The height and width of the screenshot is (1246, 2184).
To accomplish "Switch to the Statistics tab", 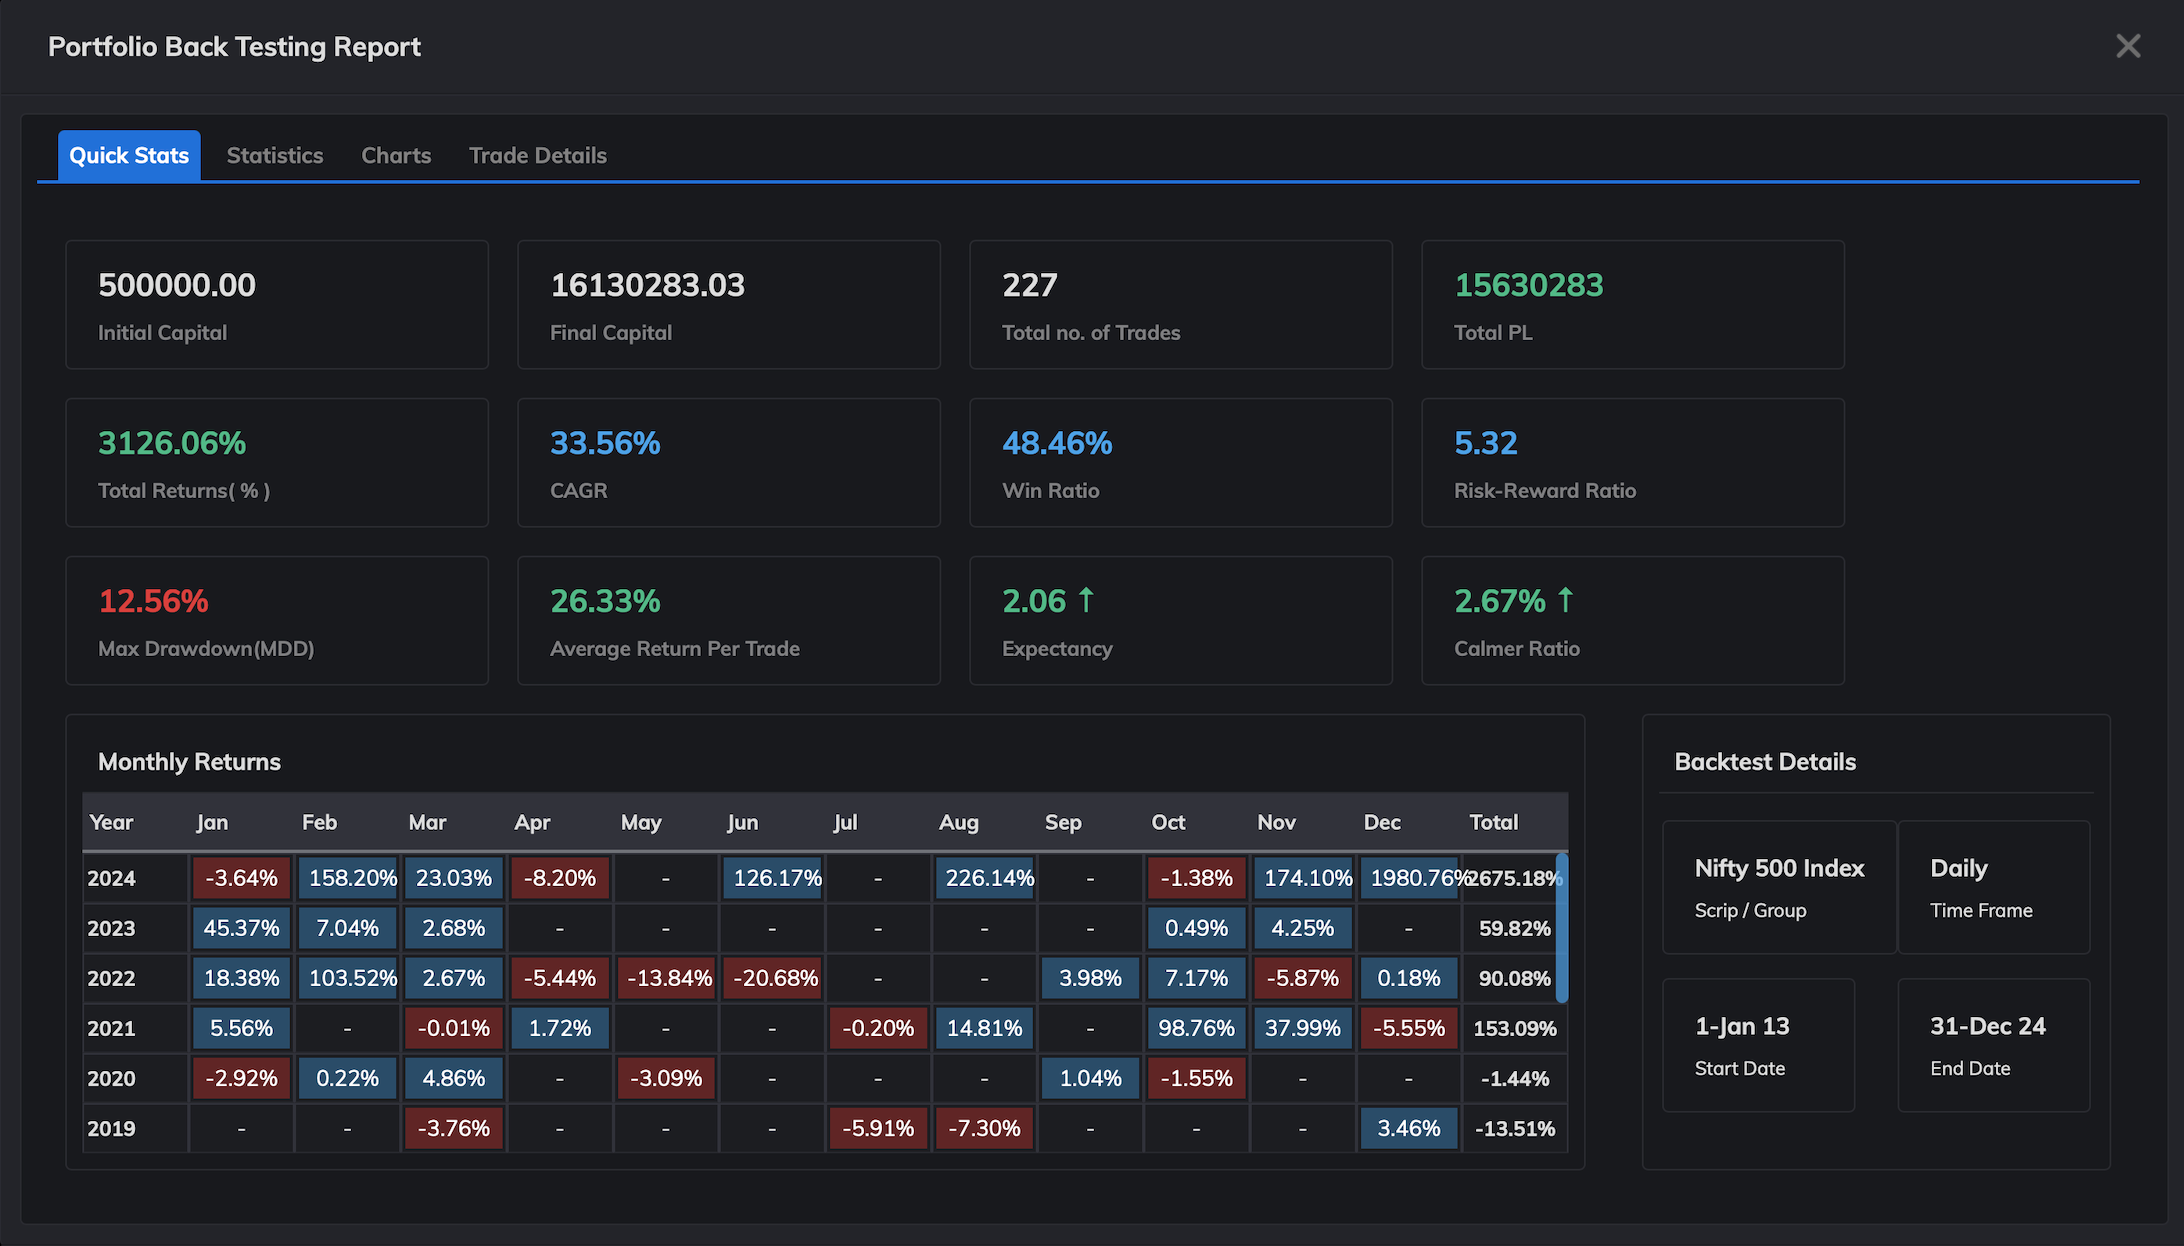I will coord(275,155).
